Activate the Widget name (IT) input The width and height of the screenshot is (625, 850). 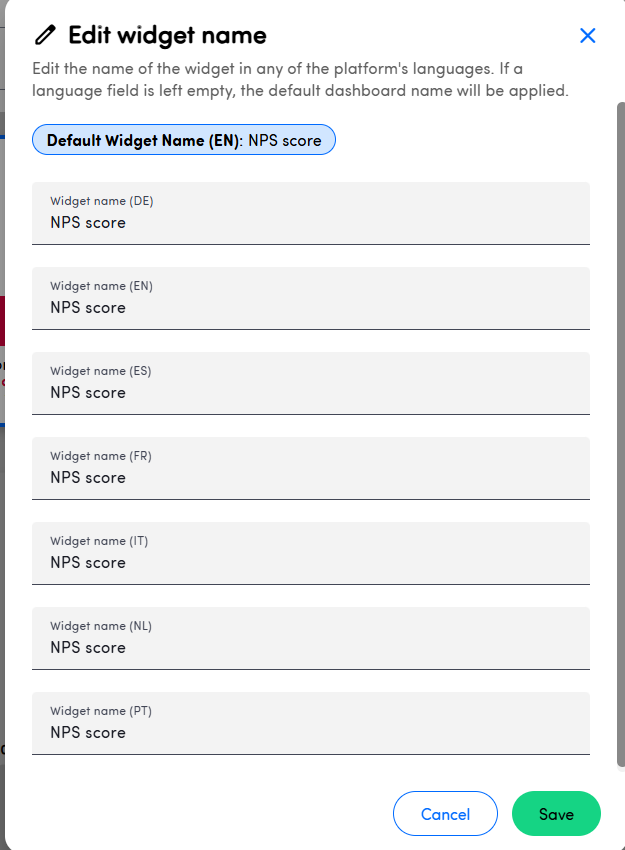coord(311,553)
